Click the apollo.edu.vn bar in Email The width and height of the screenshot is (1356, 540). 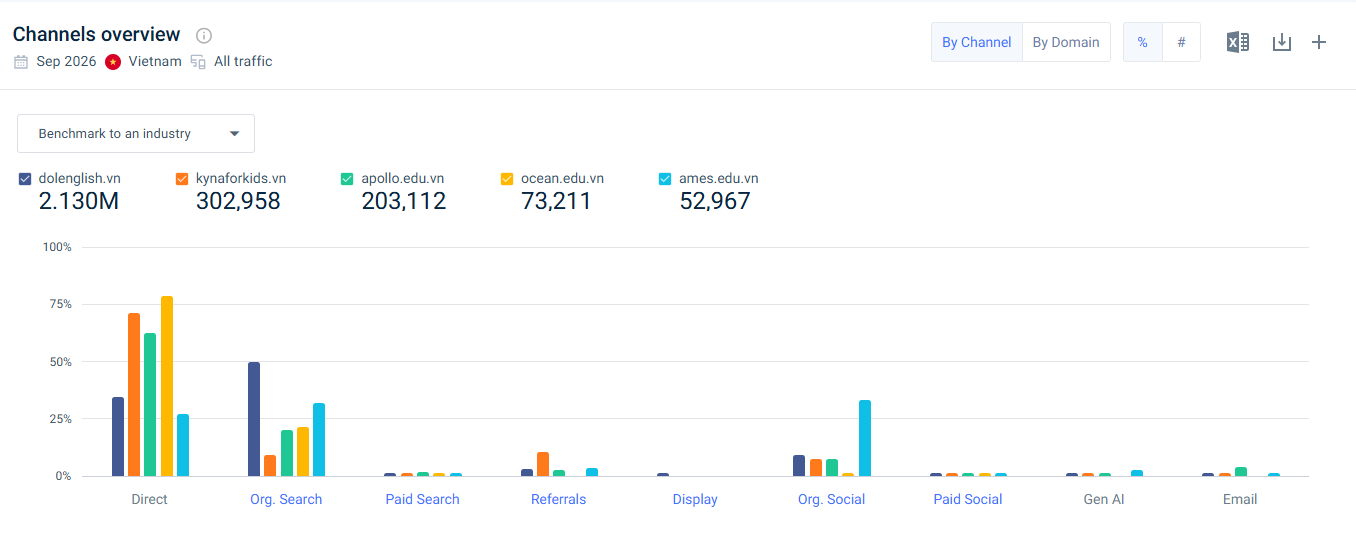(1241, 472)
